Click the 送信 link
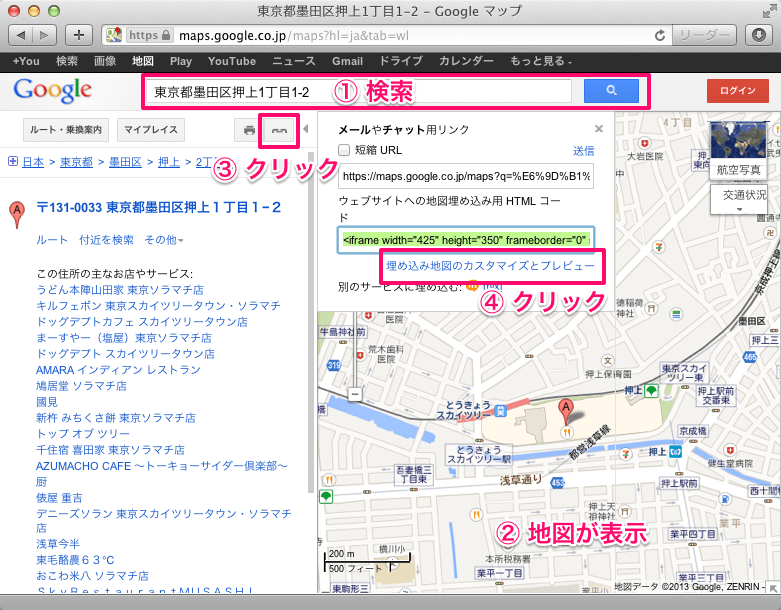Screen dimensions: 781x610 [583, 151]
